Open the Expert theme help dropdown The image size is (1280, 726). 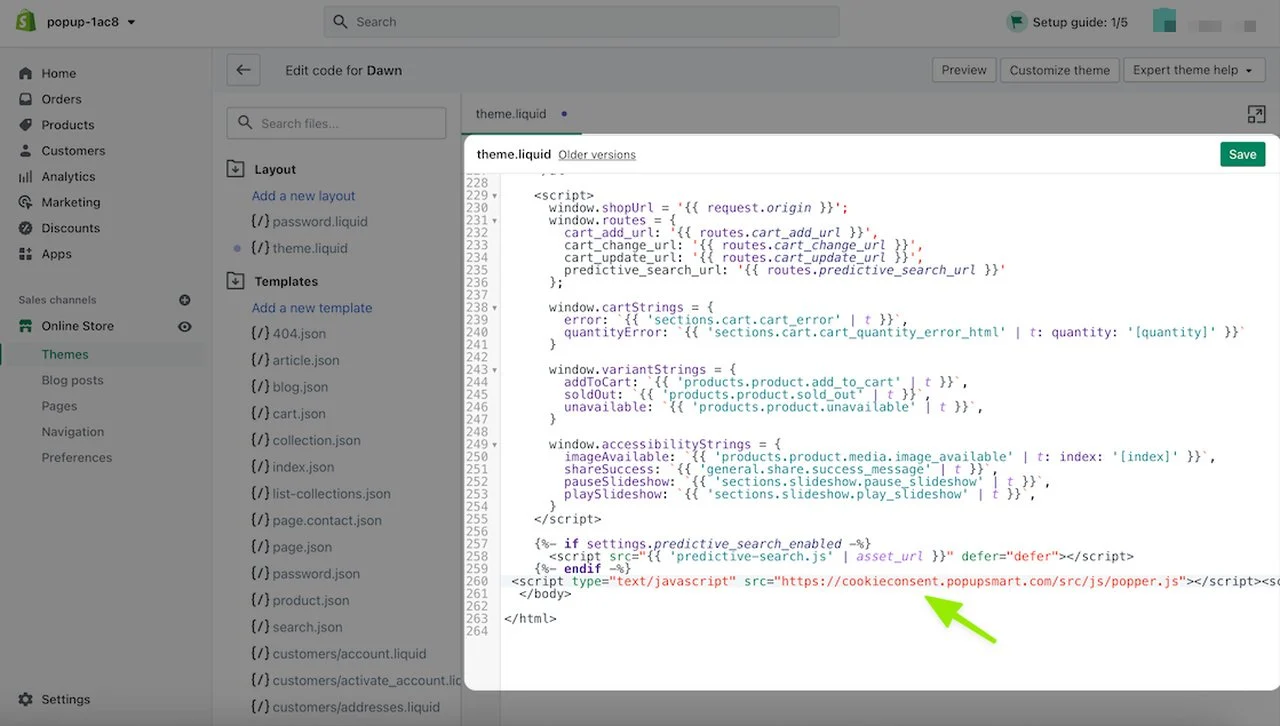(x=1192, y=70)
